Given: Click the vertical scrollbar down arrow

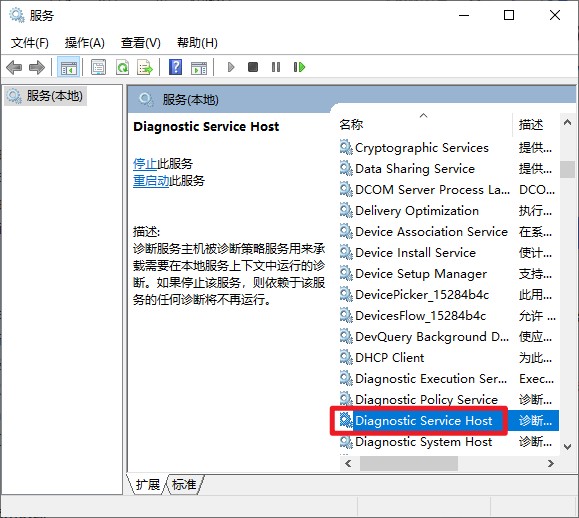Looking at the screenshot, I should (x=568, y=447).
